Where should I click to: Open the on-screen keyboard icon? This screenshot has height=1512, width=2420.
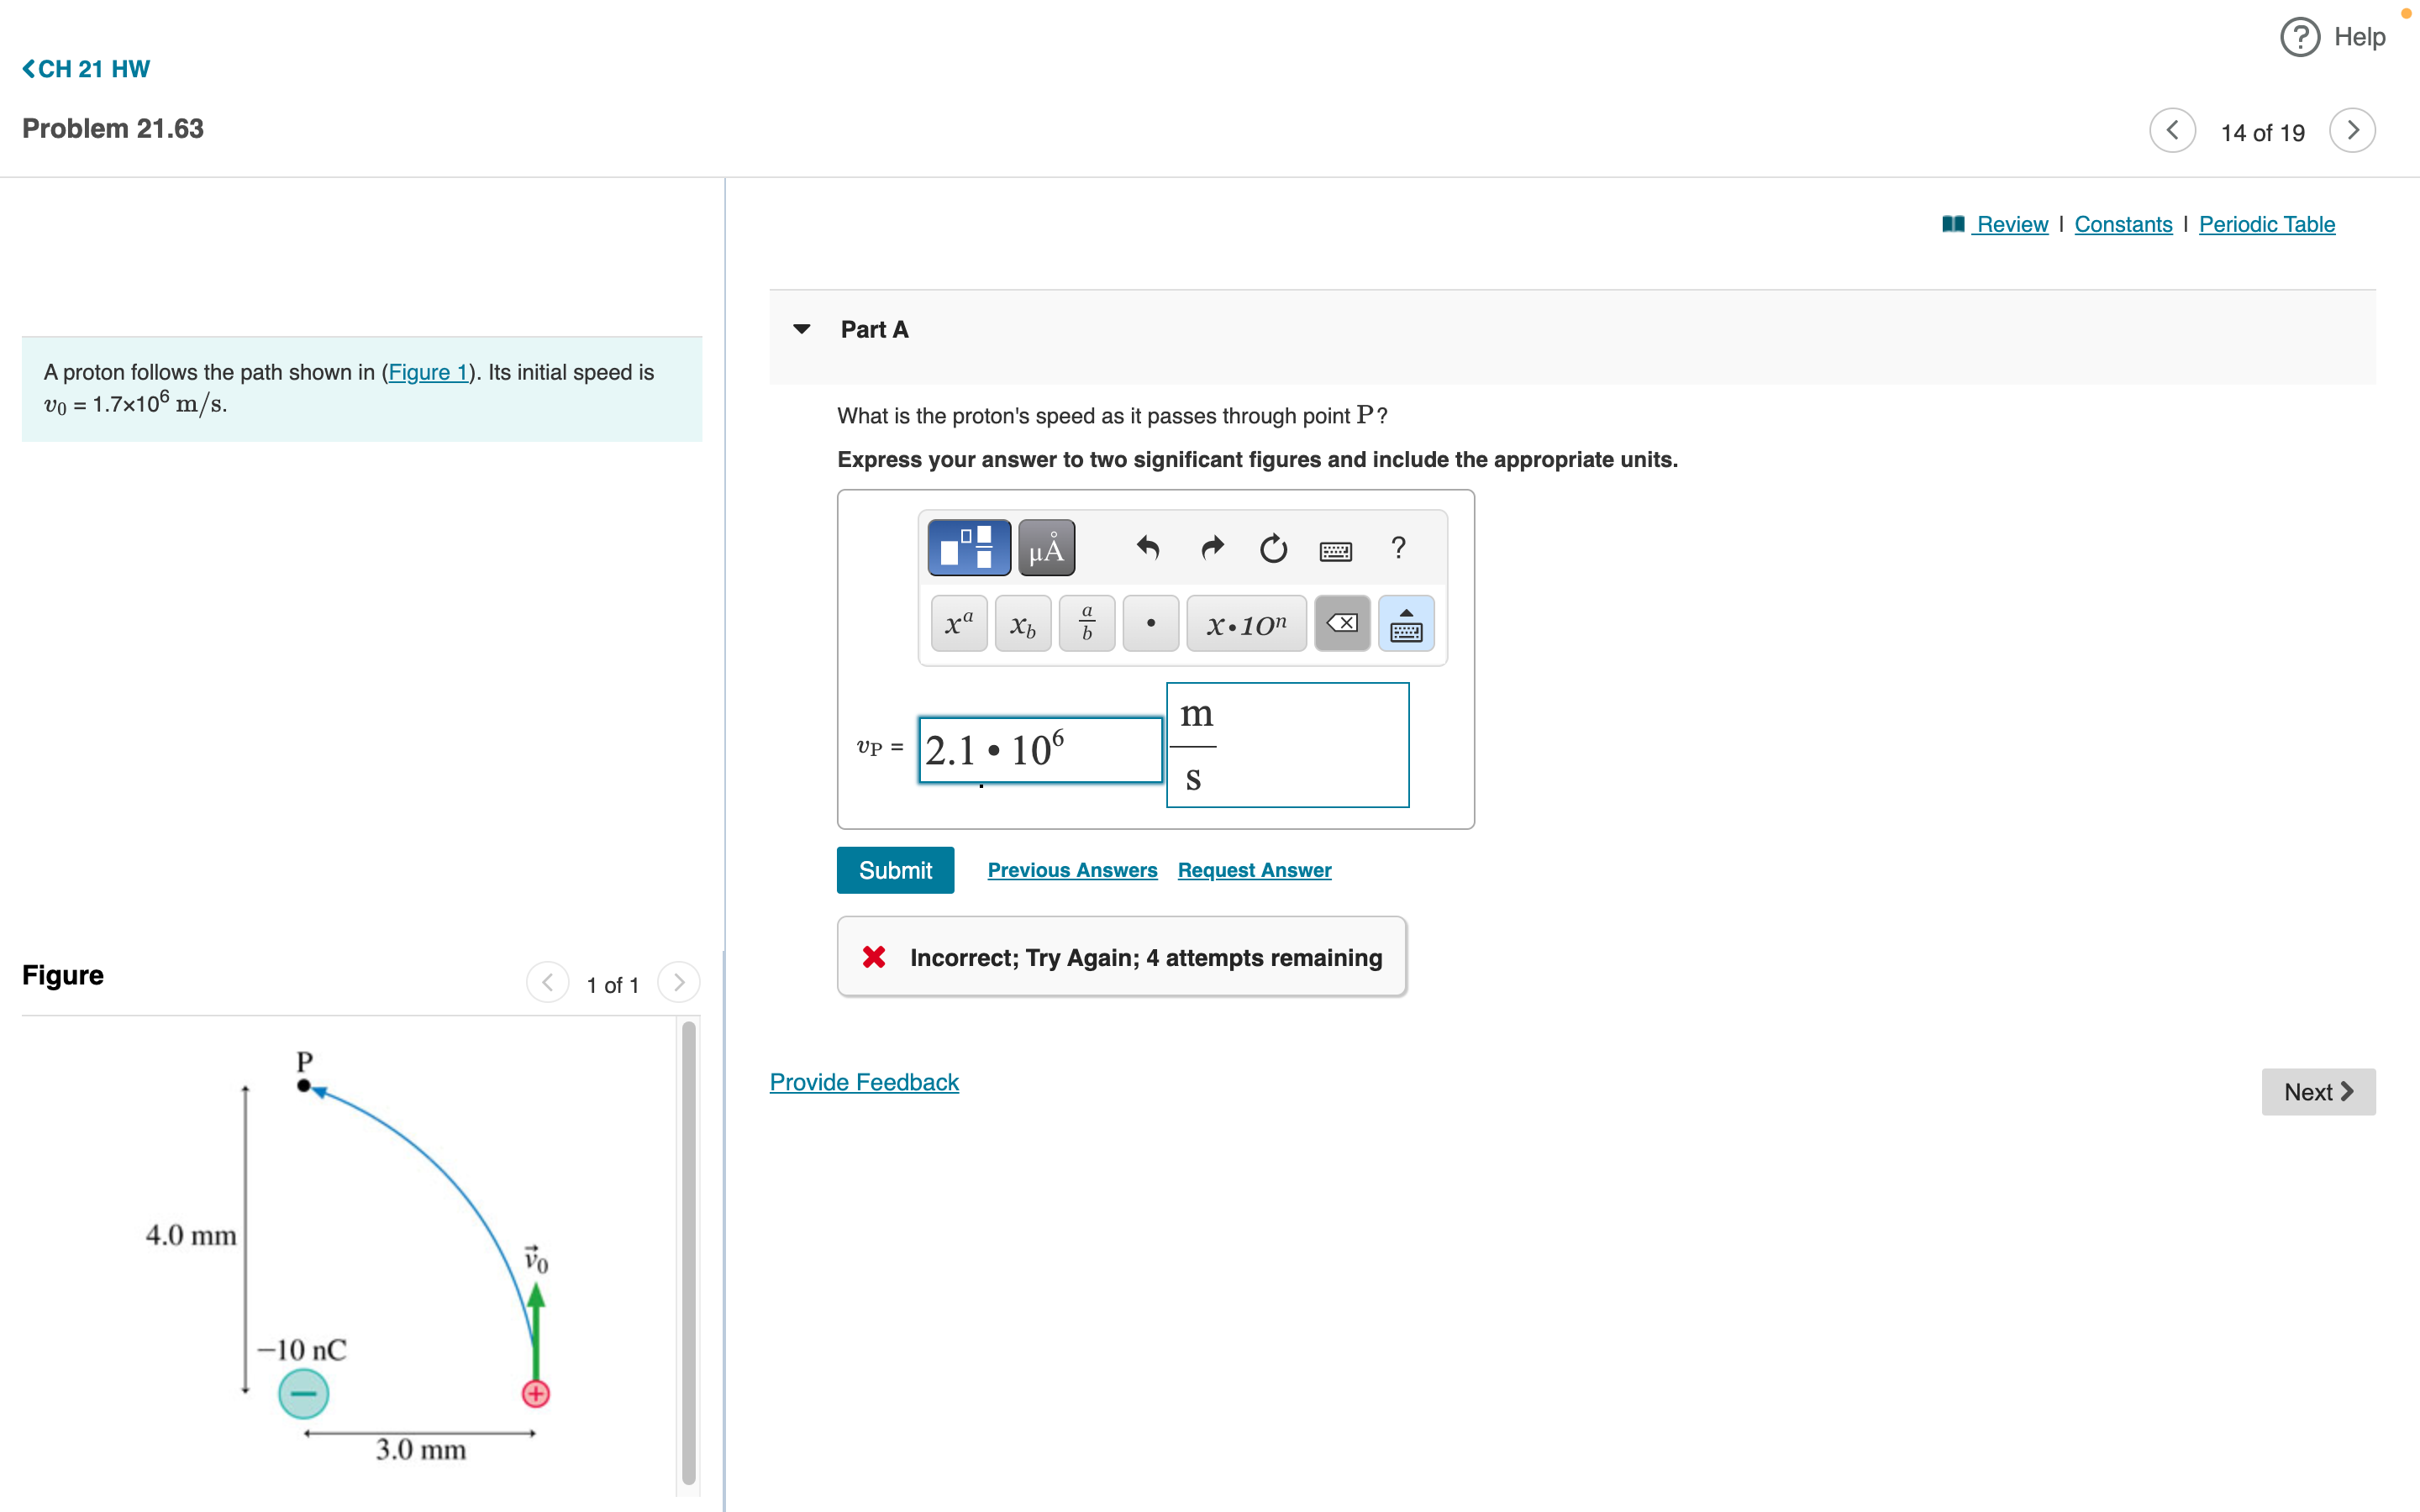[1336, 549]
